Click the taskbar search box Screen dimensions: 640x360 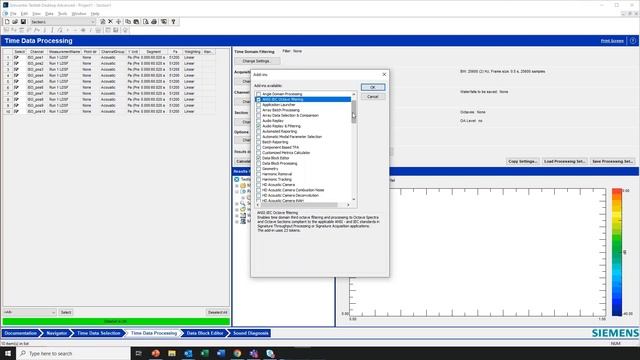[73, 353]
